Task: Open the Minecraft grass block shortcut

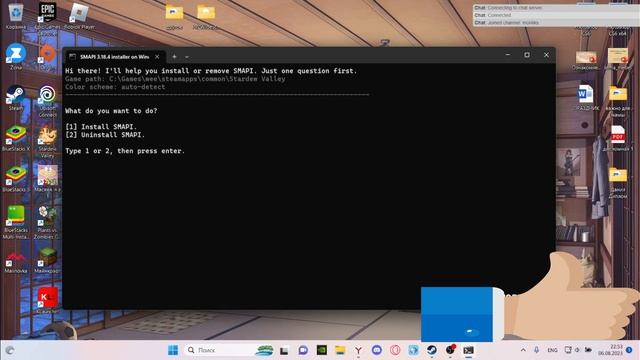Action: (47, 260)
